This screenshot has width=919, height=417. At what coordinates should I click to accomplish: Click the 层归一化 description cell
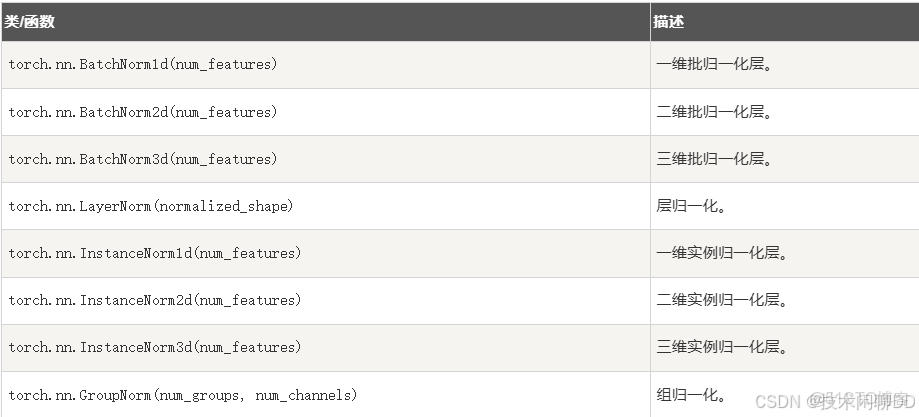point(691,206)
